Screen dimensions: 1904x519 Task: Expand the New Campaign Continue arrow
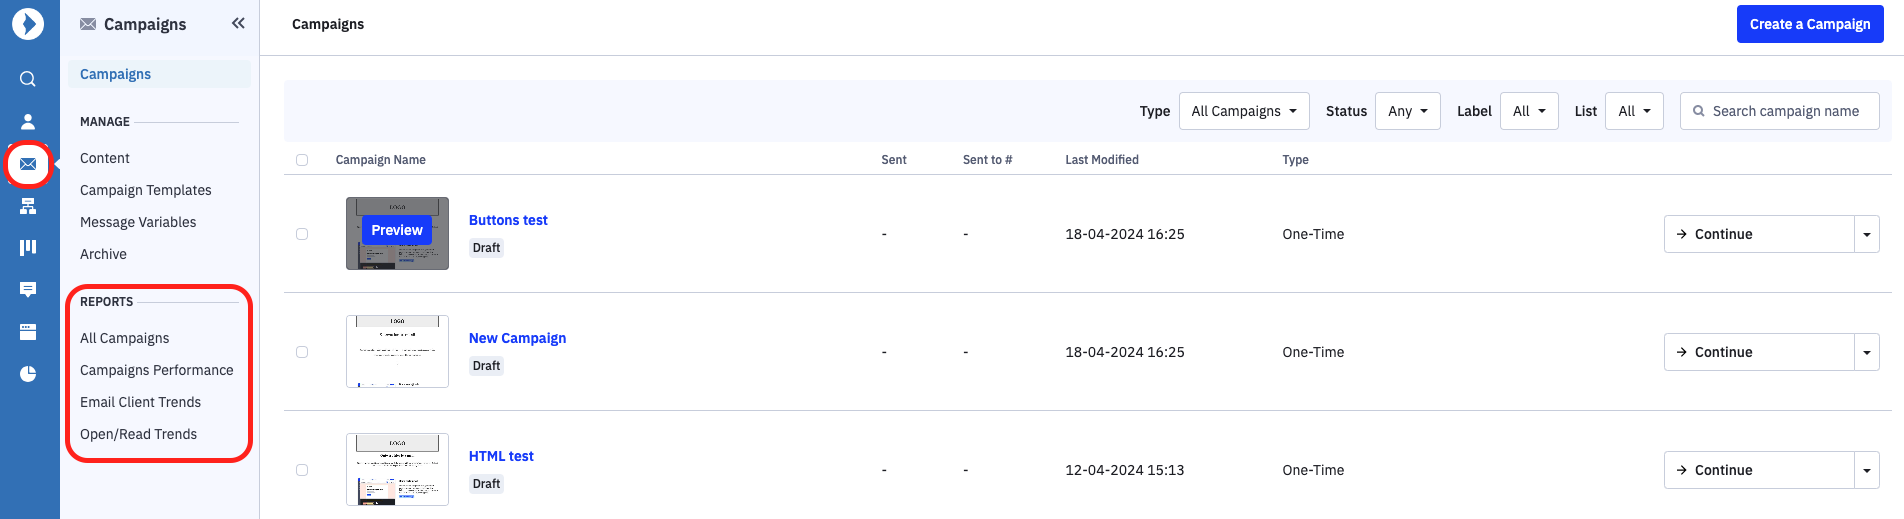pyautogui.click(x=1867, y=352)
